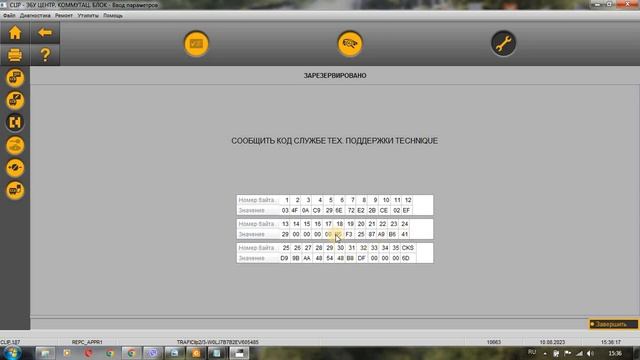640x360 pixels.
Task: Select the value cell 2B
Action: [372, 211]
